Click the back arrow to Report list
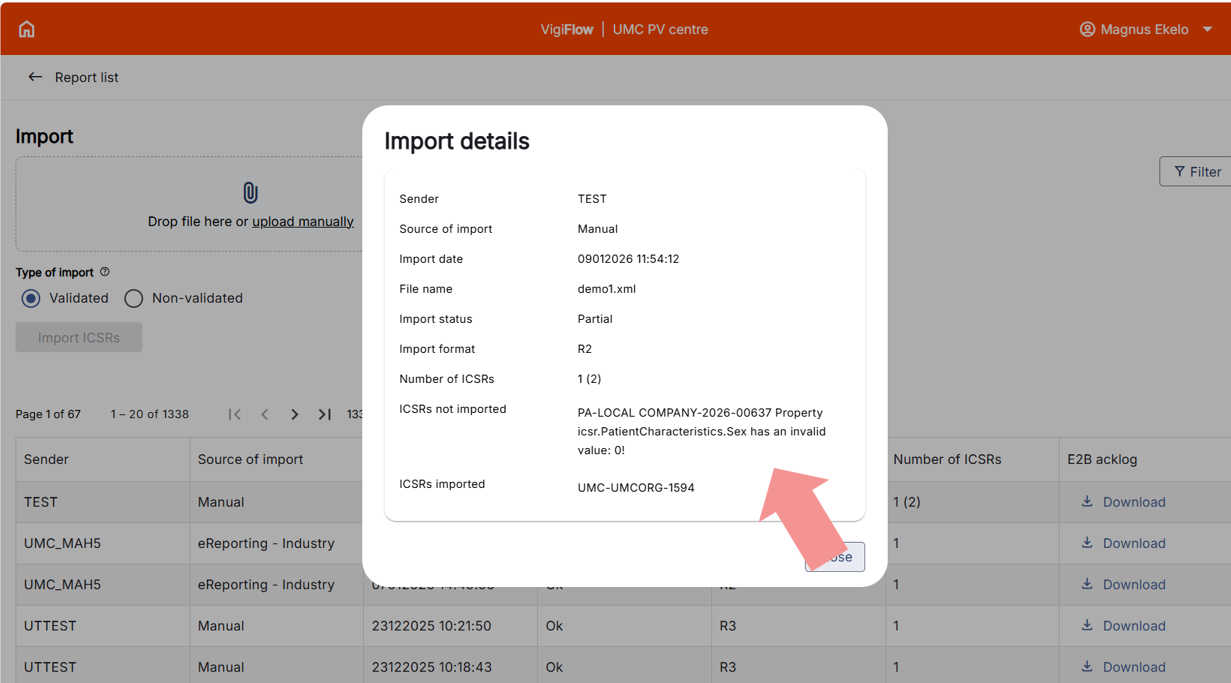 pyautogui.click(x=35, y=77)
